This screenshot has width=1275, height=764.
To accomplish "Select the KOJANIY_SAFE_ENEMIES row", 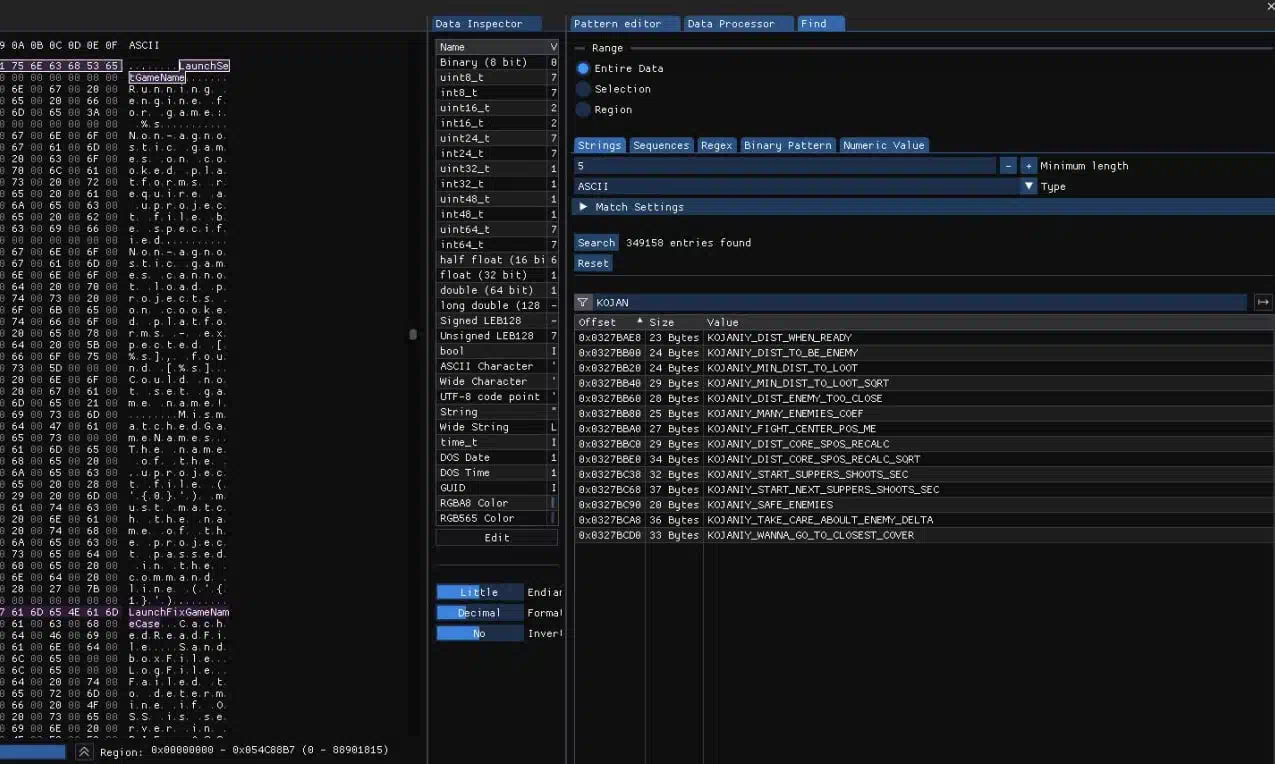I will click(924, 505).
